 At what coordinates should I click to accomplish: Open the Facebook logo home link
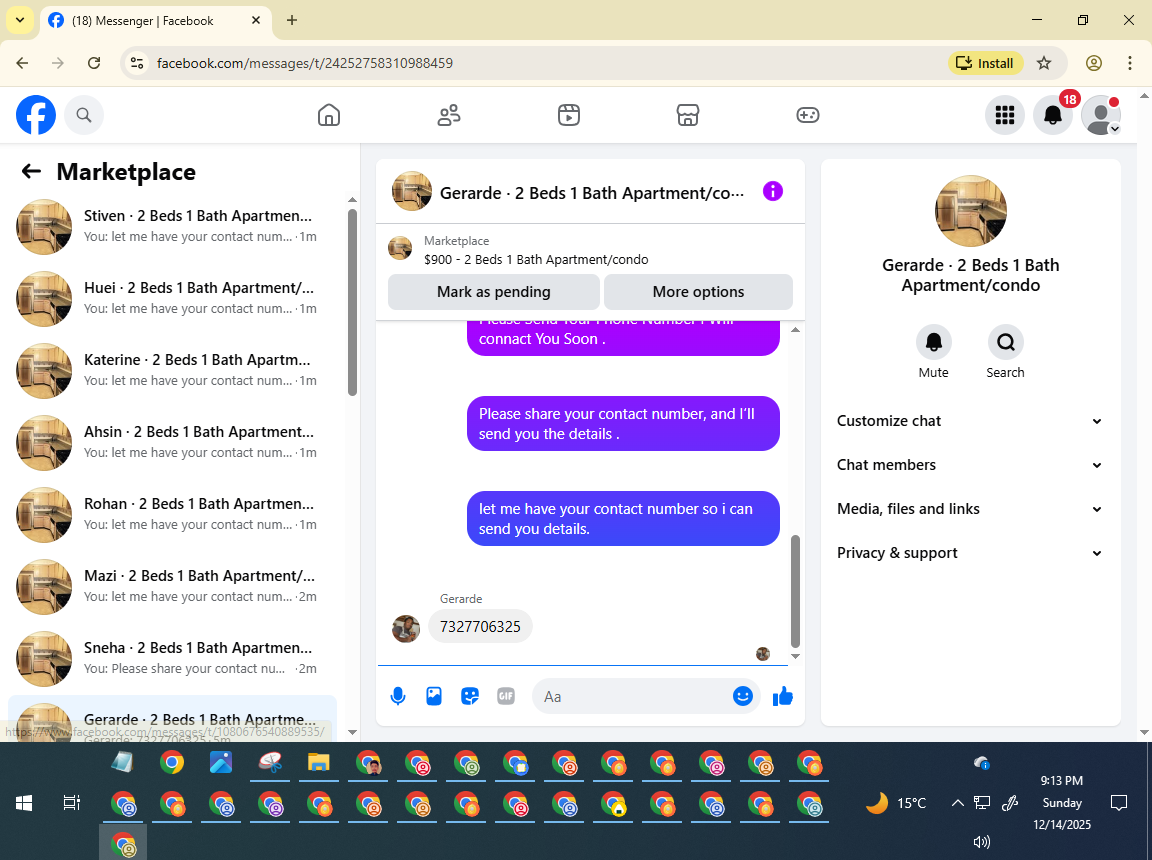[x=36, y=115]
